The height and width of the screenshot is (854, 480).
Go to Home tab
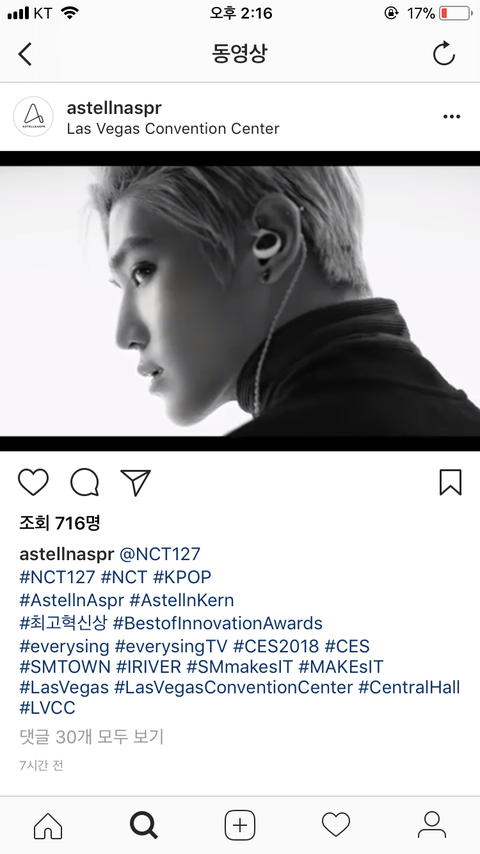point(48,826)
